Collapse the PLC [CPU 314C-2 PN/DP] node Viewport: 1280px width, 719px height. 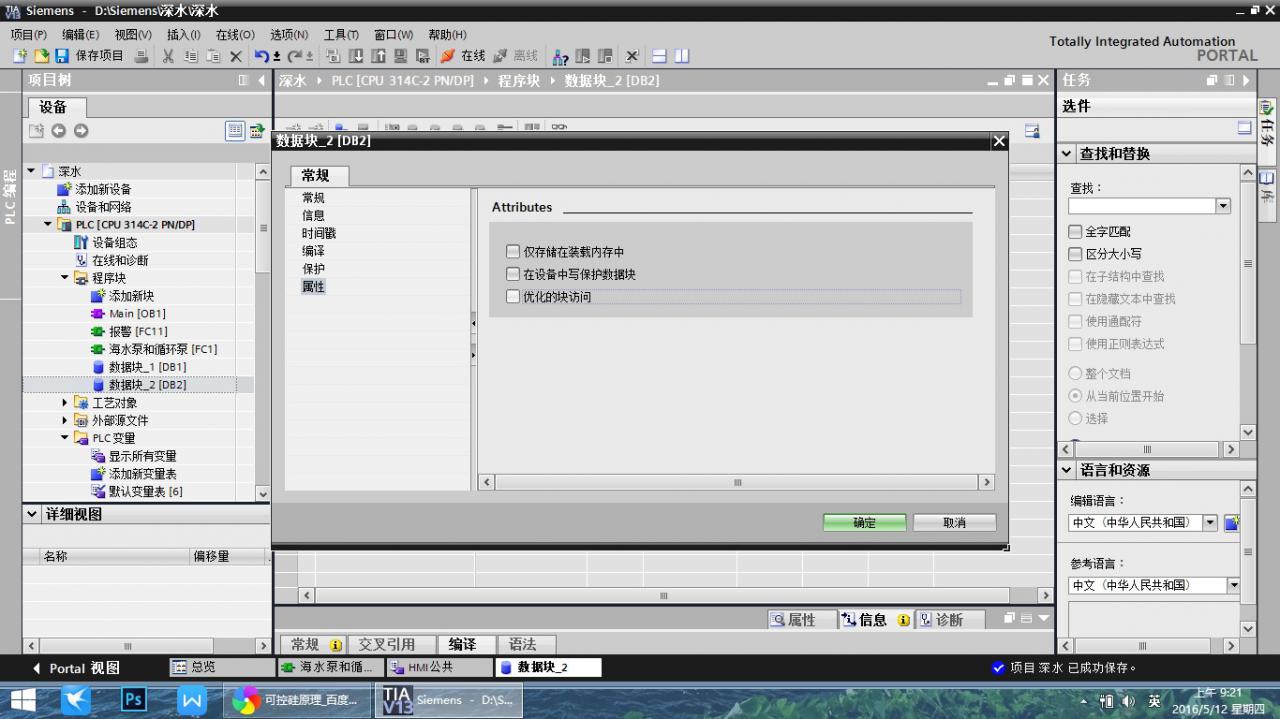[x=48, y=225]
